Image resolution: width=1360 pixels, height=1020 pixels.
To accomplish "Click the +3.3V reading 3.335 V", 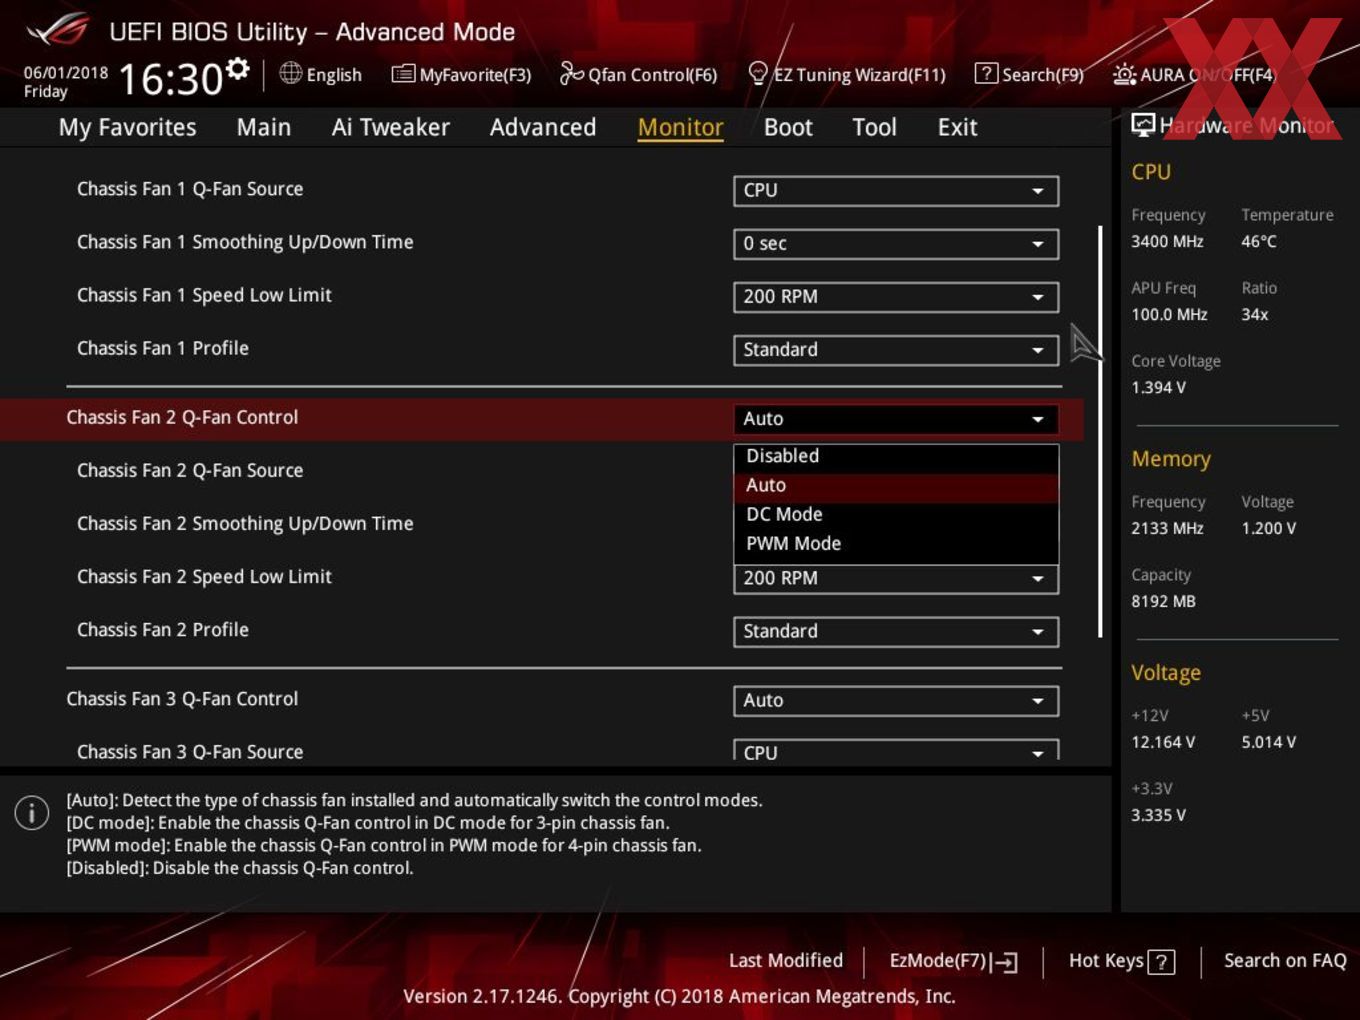I will (x=1158, y=815).
